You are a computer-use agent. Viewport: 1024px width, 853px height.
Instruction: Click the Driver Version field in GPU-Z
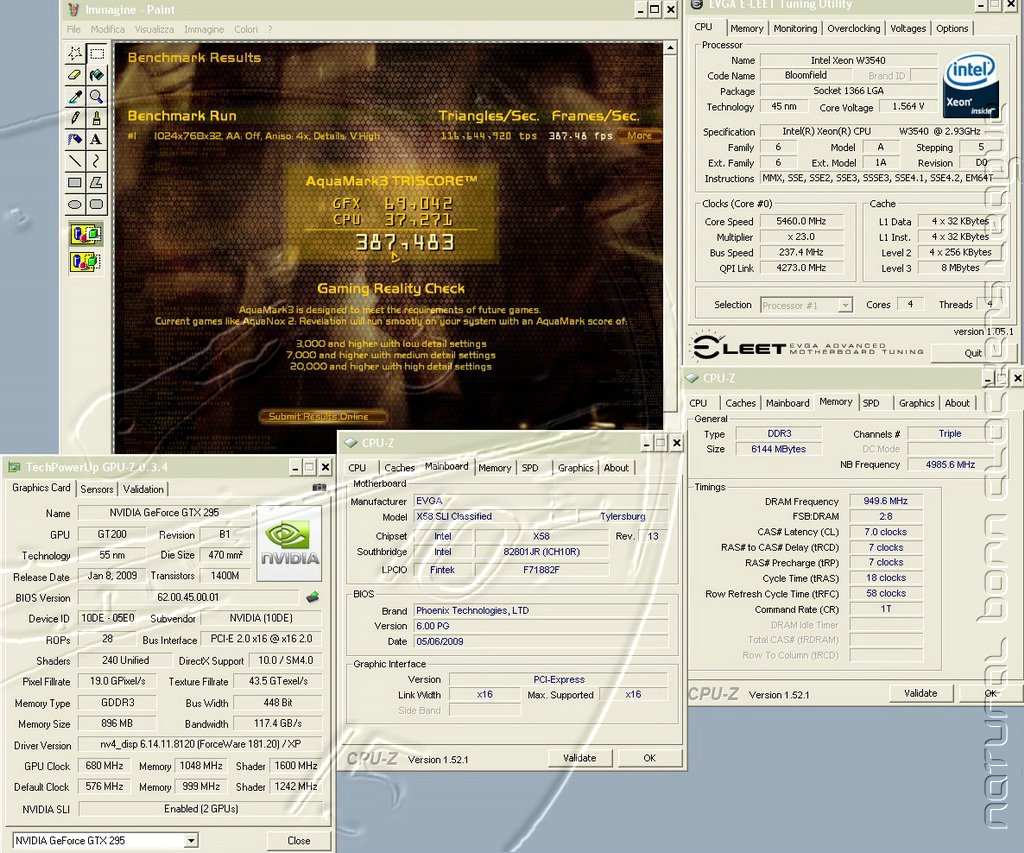pos(200,744)
